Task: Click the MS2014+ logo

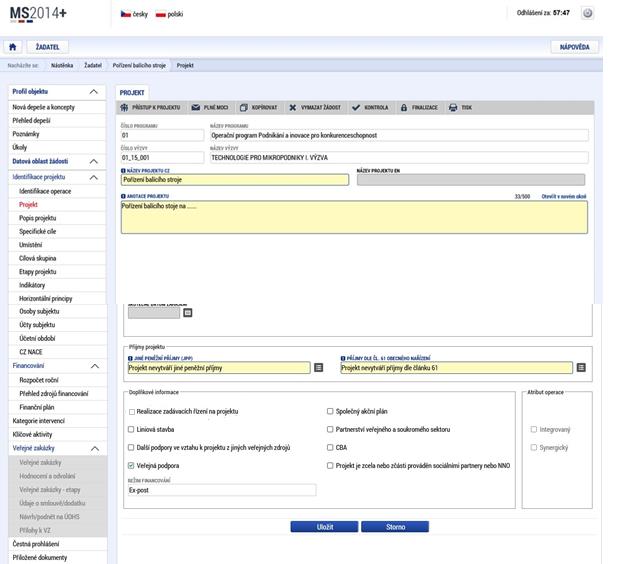Action: click(x=38, y=14)
